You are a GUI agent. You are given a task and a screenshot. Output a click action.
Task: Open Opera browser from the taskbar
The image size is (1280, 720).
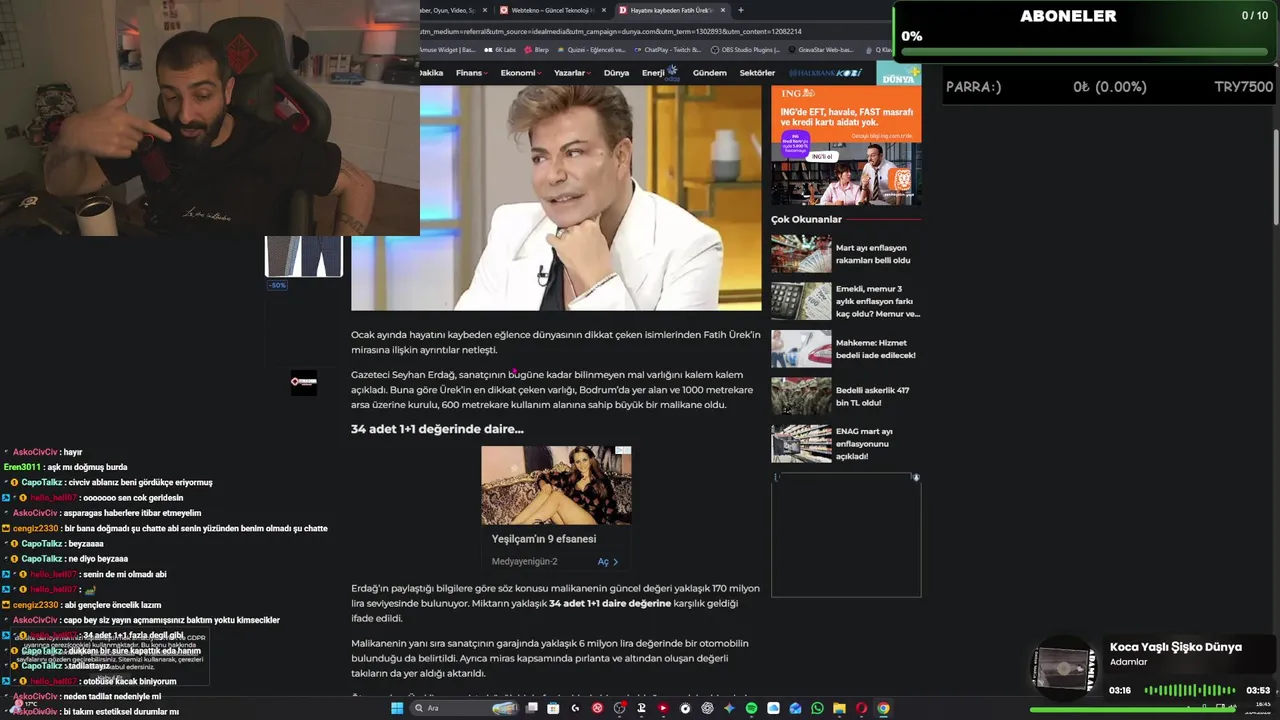pyautogui.click(x=861, y=708)
